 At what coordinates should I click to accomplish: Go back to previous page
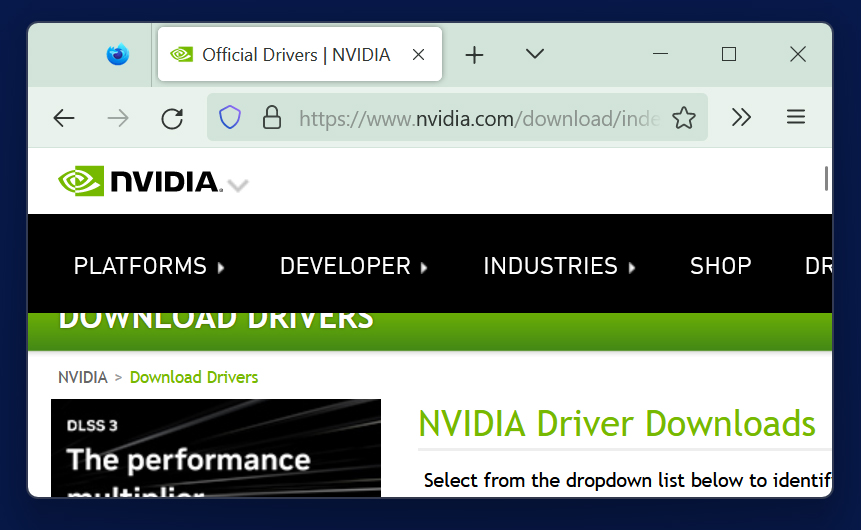(64, 118)
